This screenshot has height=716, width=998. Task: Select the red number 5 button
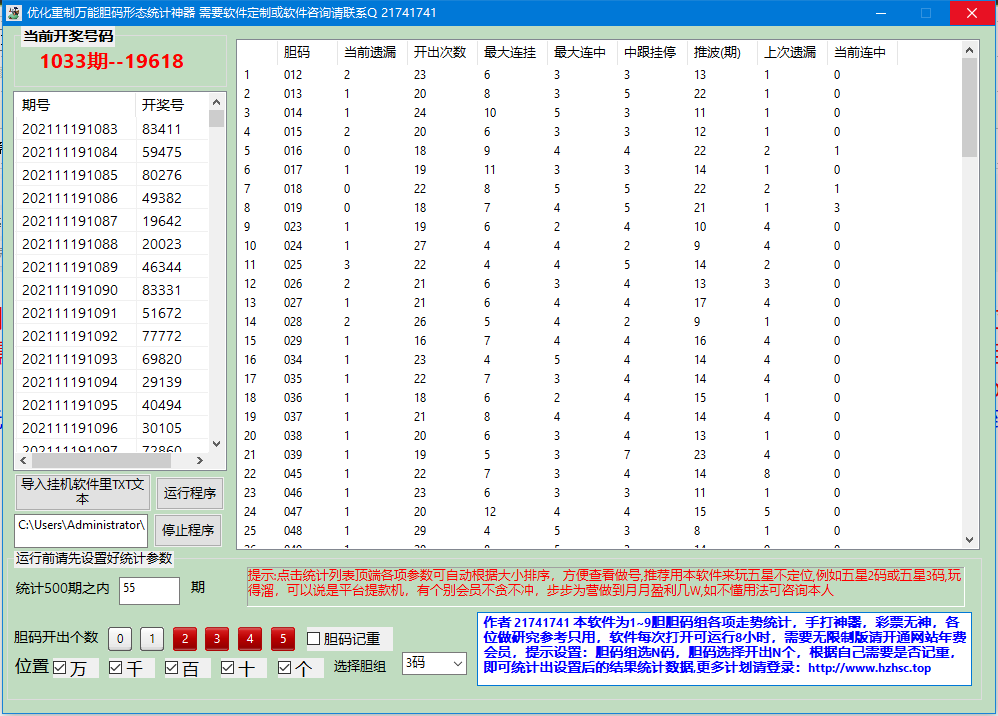283,638
